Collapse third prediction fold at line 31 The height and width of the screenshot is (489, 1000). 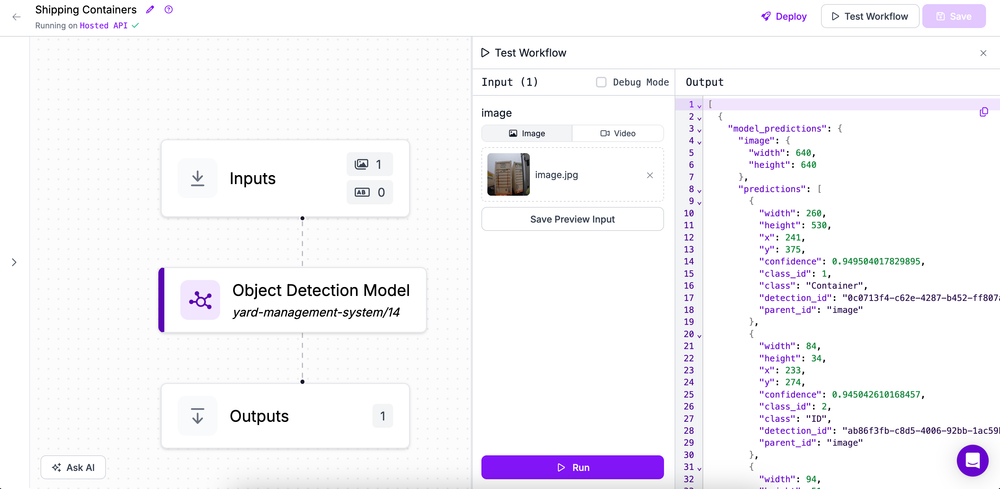tap(699, 469)
